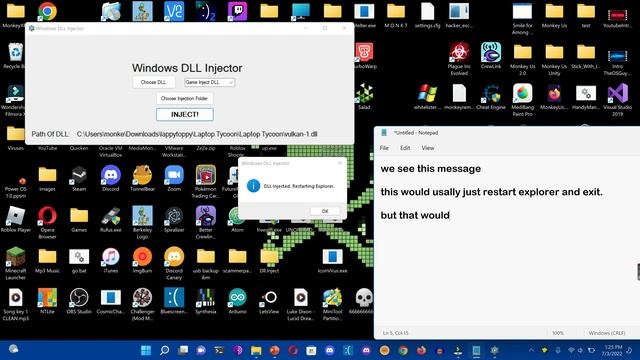The width and height of the screenshot is (640, 360).
Task: Click Windows (CRLF) in Notepad status bar
Action: (x=607, y=333)
